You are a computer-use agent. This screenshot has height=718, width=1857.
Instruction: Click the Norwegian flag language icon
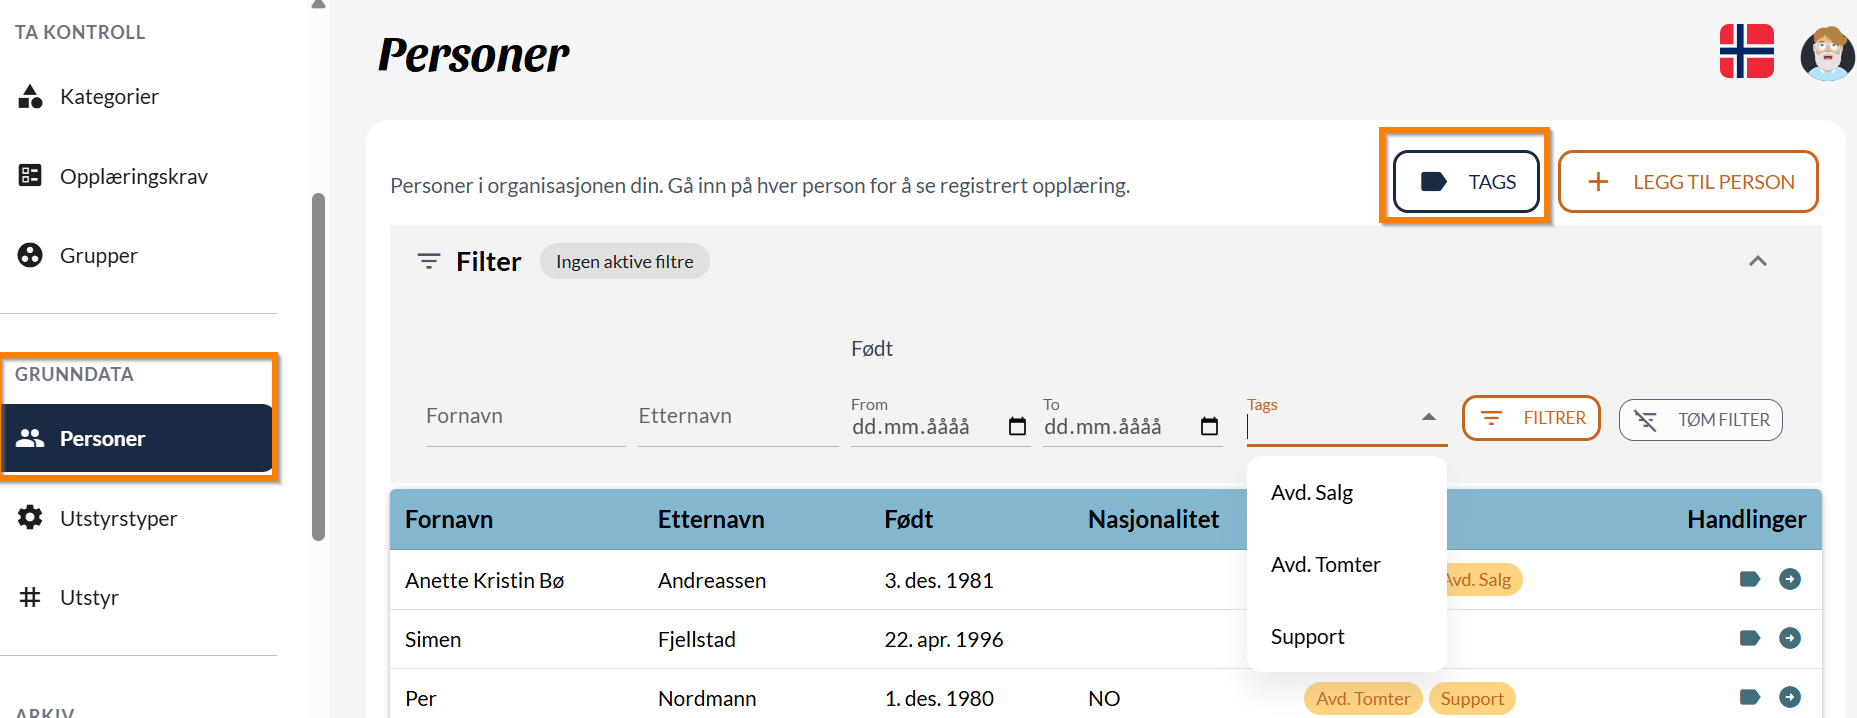coord(1746,52)
